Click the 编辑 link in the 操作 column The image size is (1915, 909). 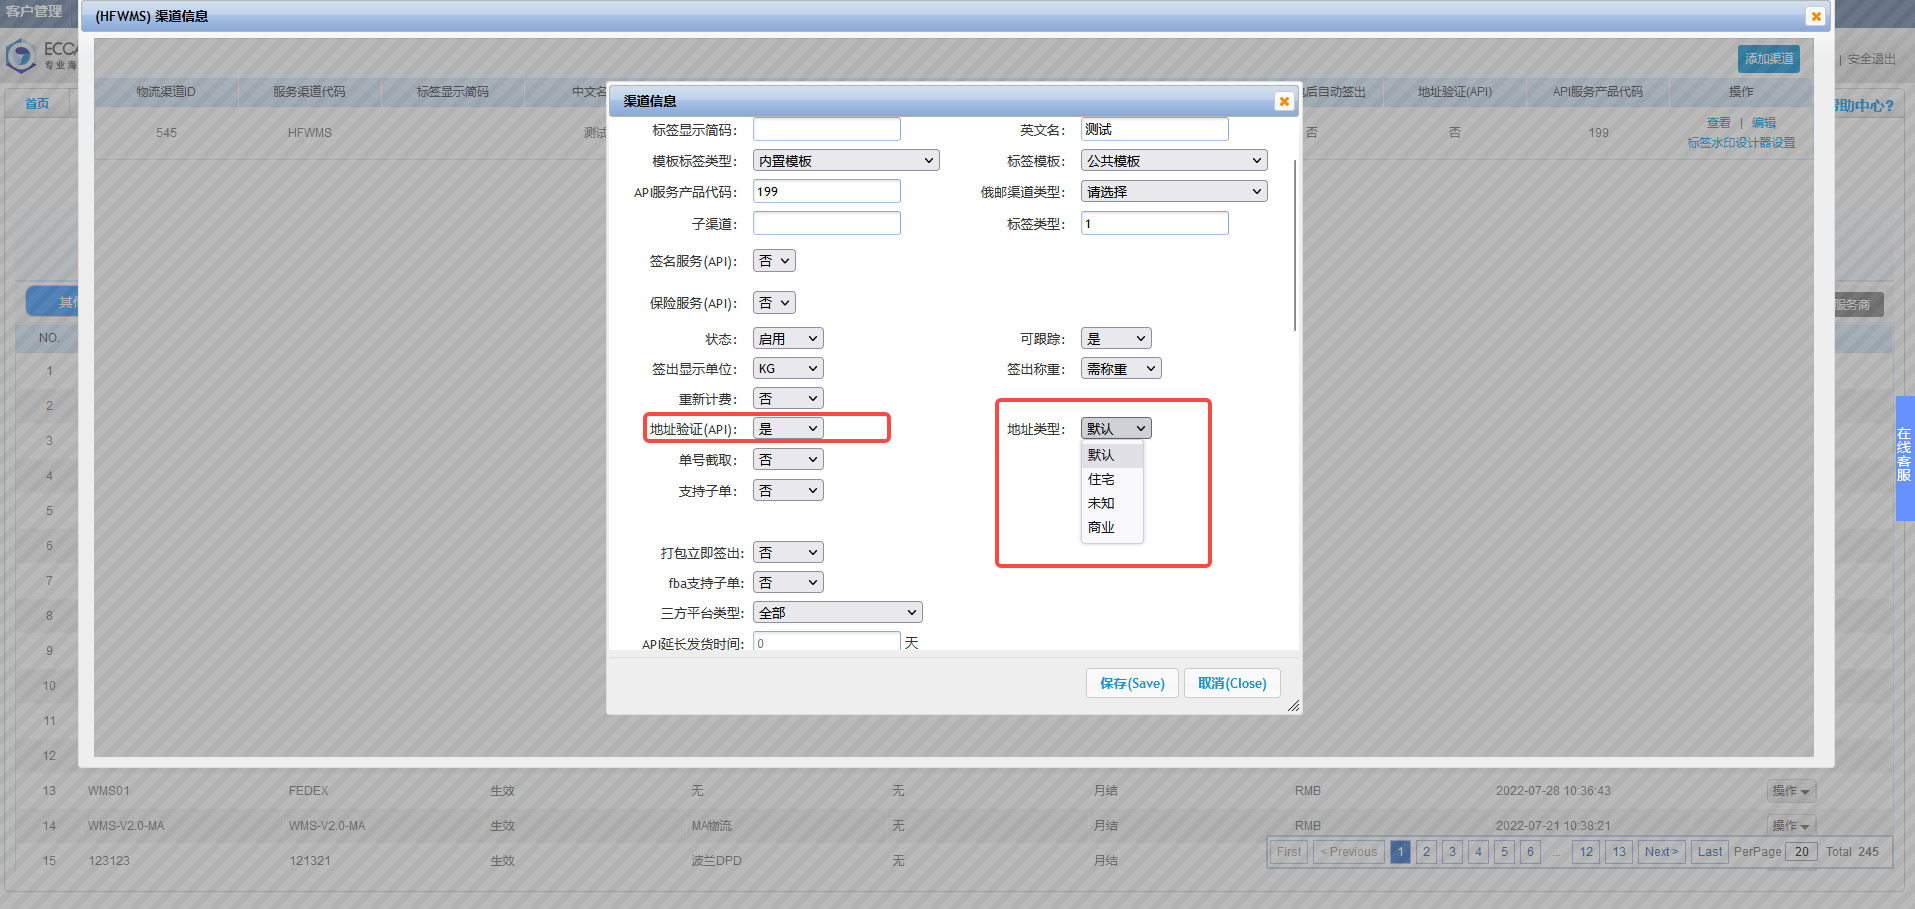pos(1764,123)
